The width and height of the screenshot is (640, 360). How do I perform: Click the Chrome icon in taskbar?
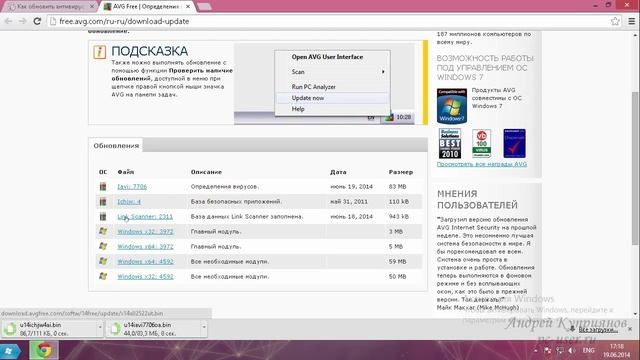point(44,351)
